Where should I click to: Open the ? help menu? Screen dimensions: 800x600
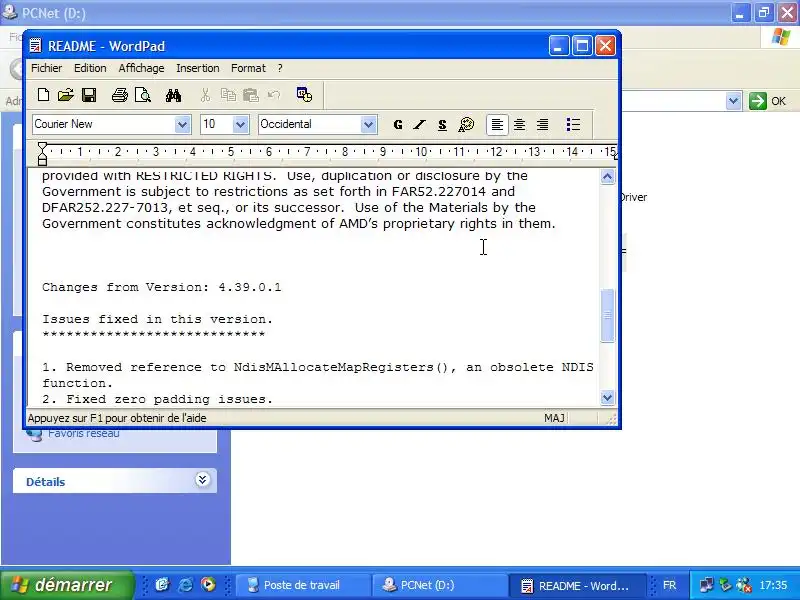pyautogui.click(x=280, y=68)
